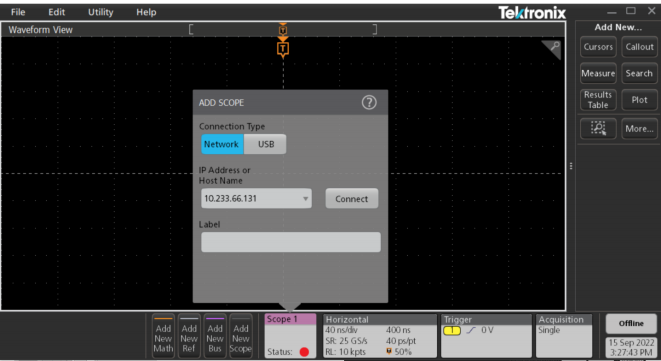This screenshot has height=361, width=661.
Task: Click the magnifier corner icon in Waveform View
Action: coord(553,48)
